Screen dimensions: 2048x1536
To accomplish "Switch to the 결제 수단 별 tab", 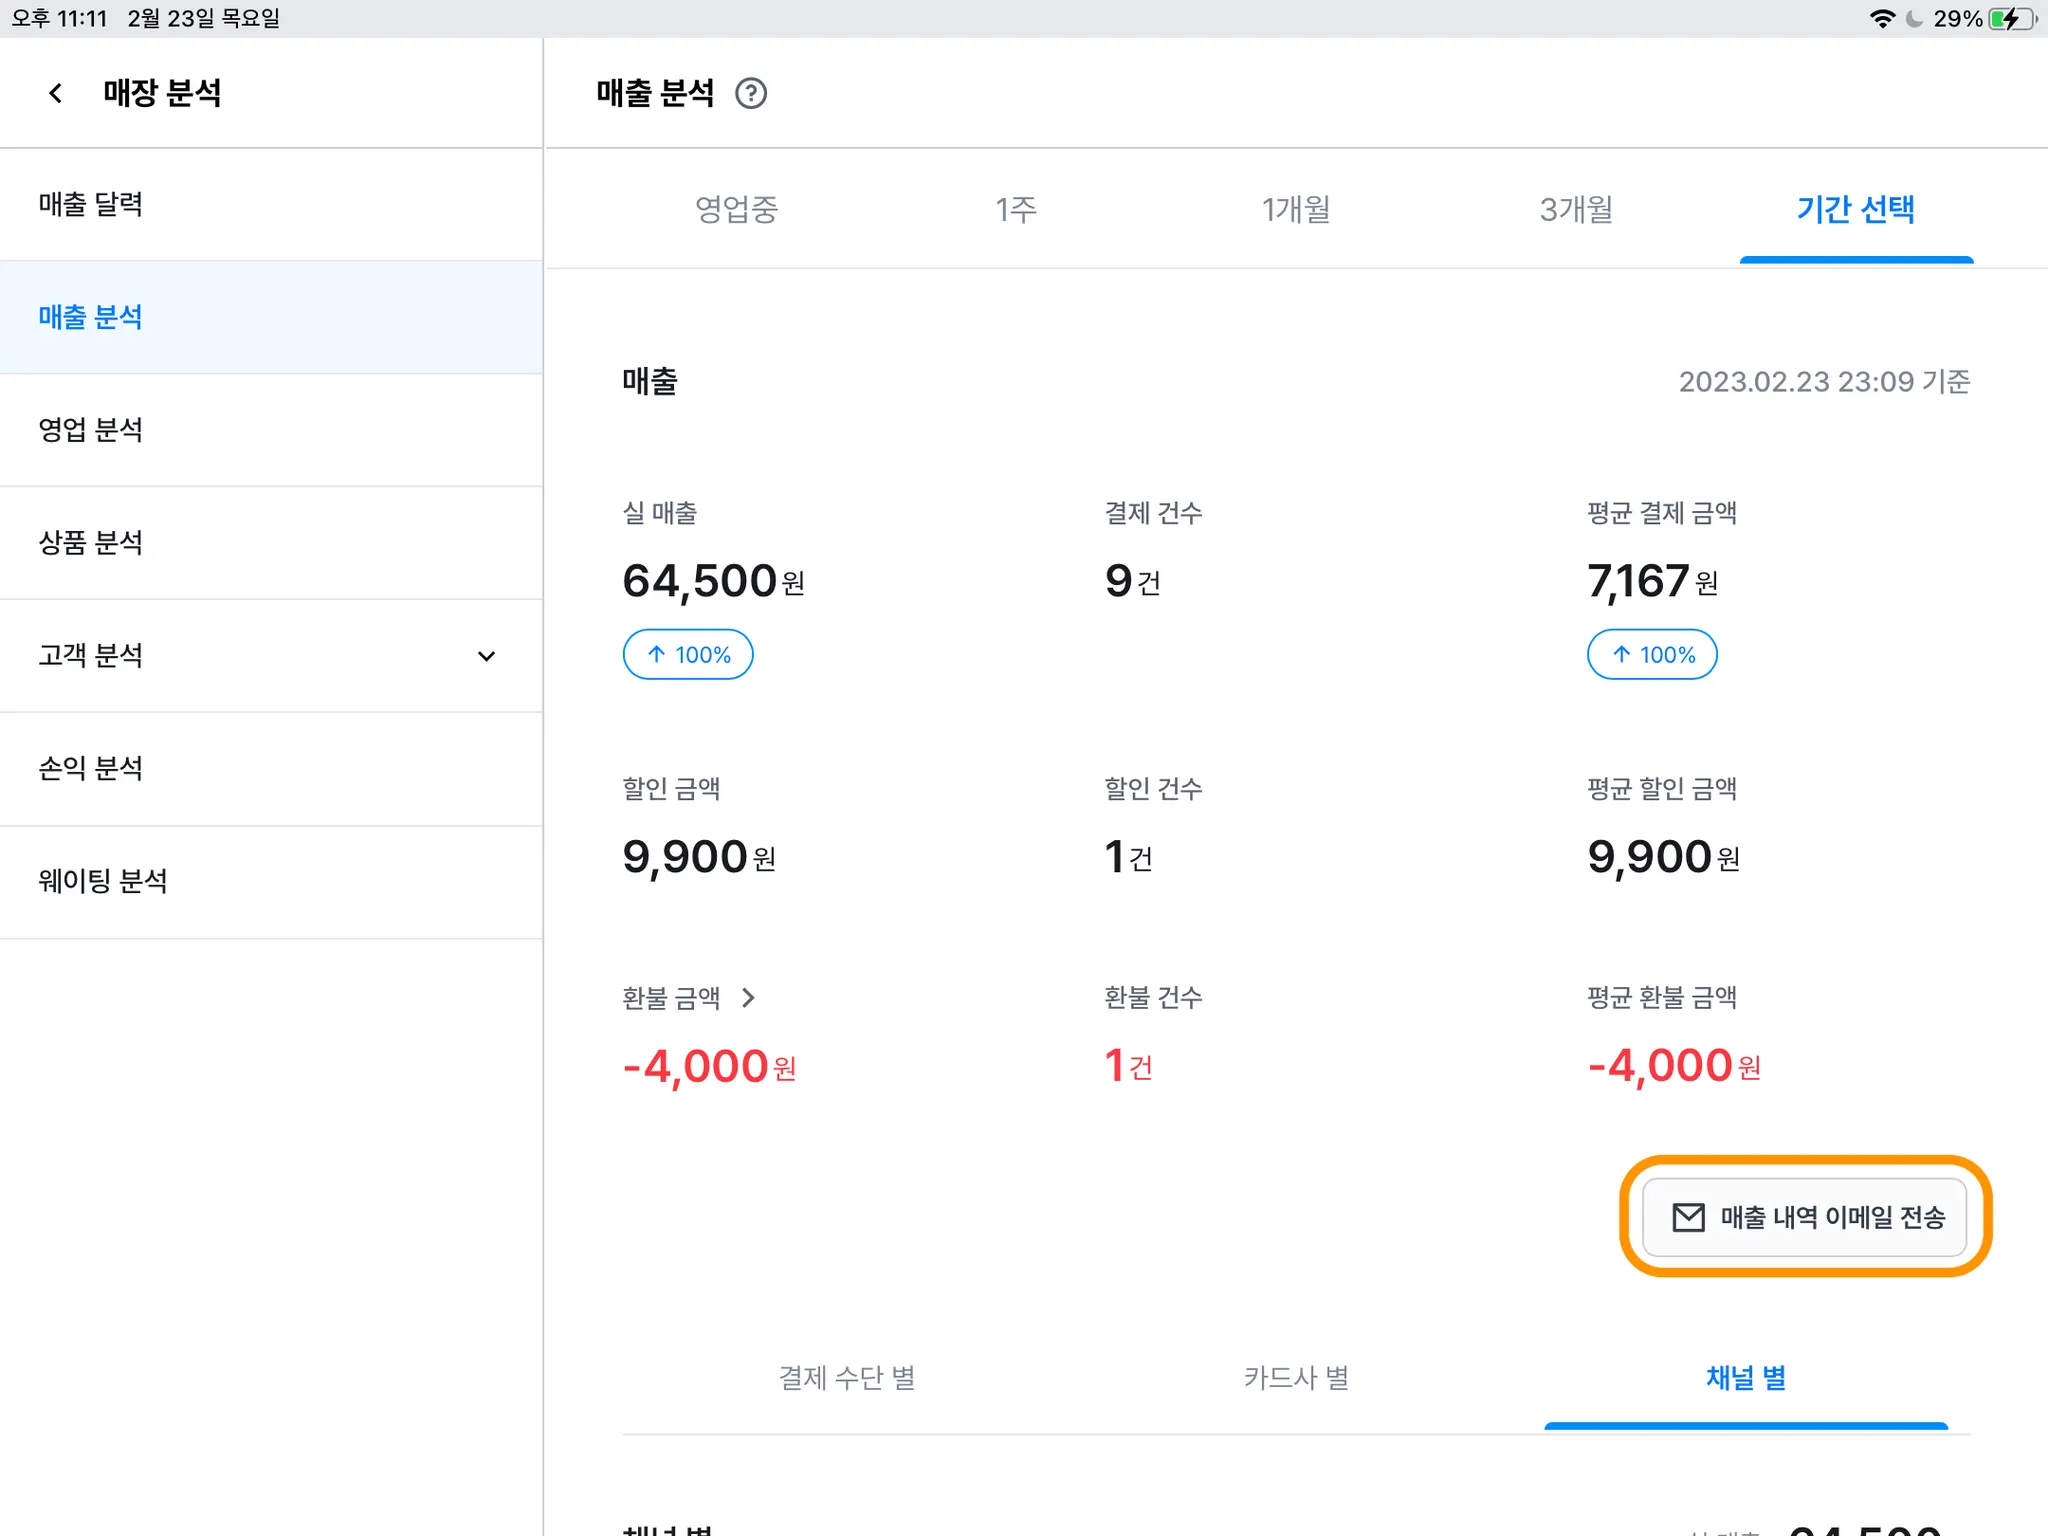I will [x=847, y=1377].
